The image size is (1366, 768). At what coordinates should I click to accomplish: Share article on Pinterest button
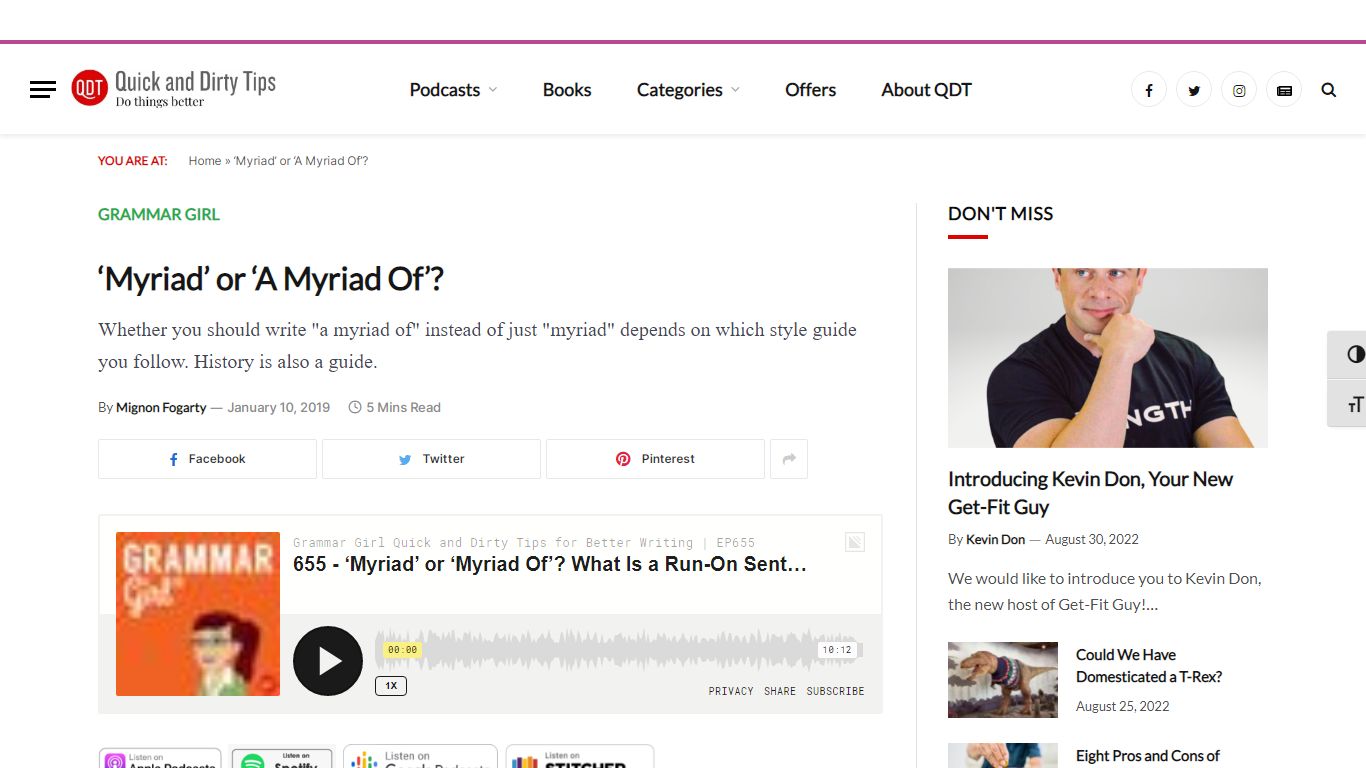tap(655, 459)
